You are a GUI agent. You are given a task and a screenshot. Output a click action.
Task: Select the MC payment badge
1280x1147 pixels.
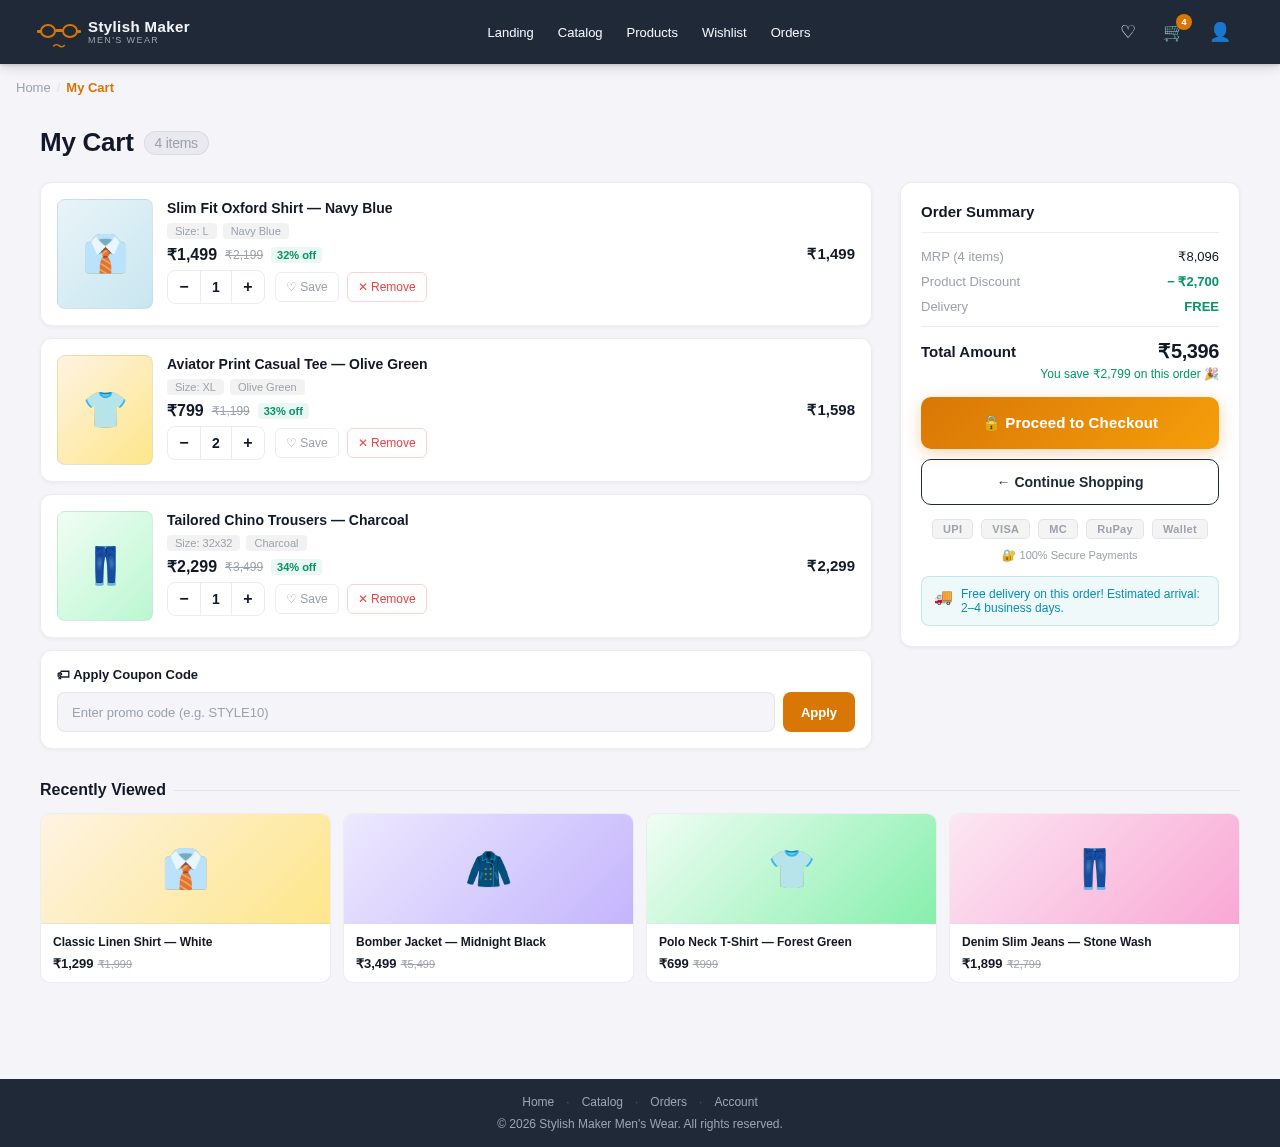pos(1058,529)
